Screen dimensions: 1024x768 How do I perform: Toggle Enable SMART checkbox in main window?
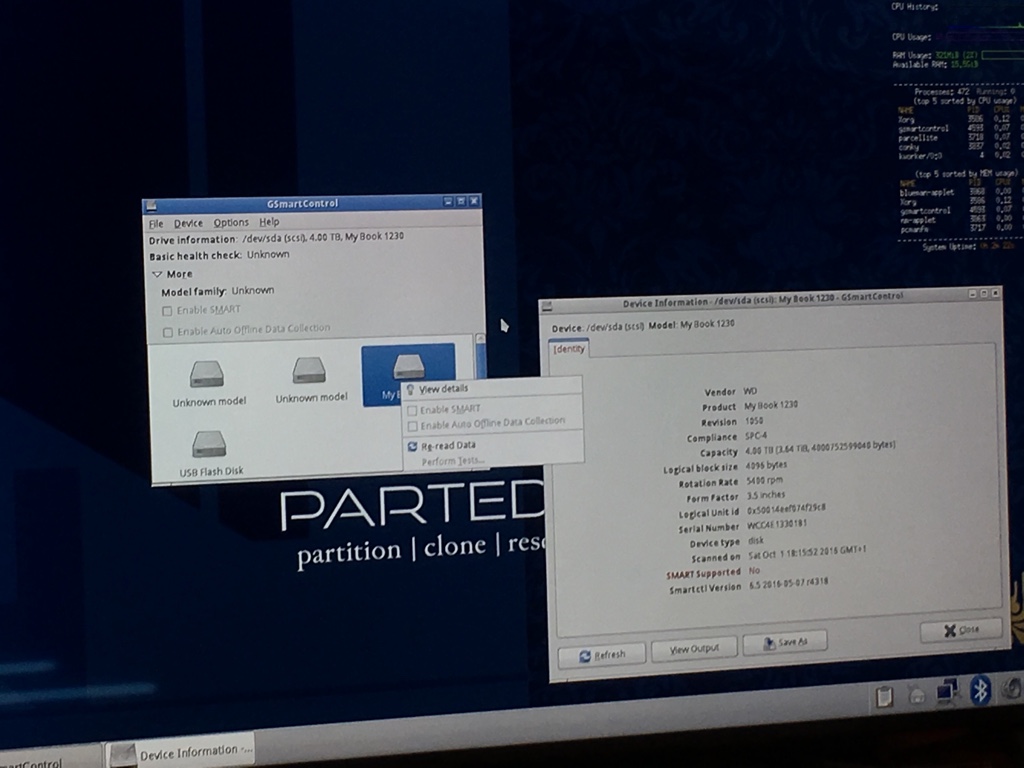167,311
